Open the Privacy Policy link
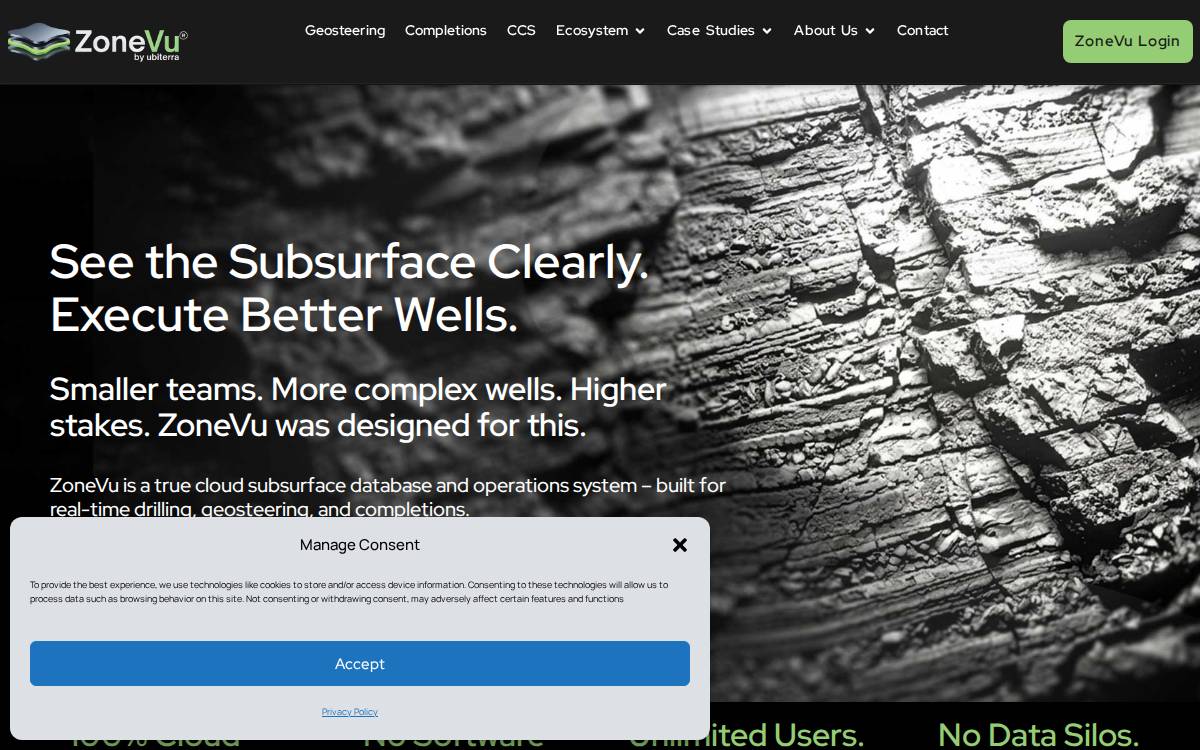 (350, 712)
